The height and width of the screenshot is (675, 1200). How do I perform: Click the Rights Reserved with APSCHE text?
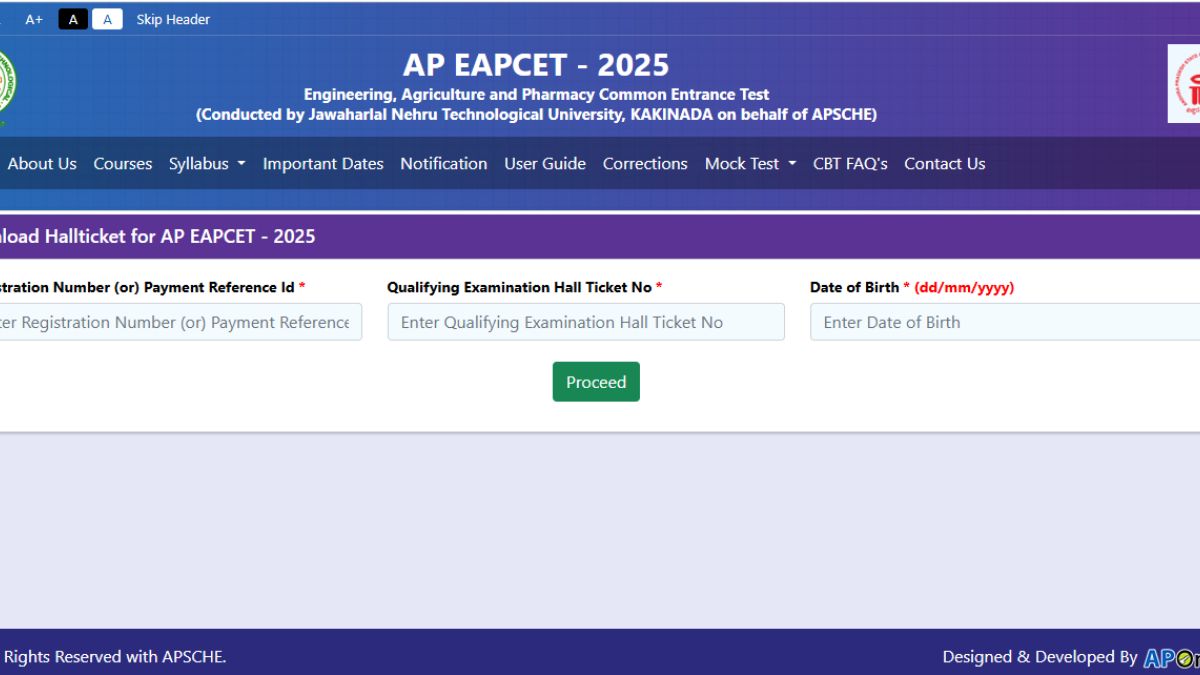(x=114, y=657)
